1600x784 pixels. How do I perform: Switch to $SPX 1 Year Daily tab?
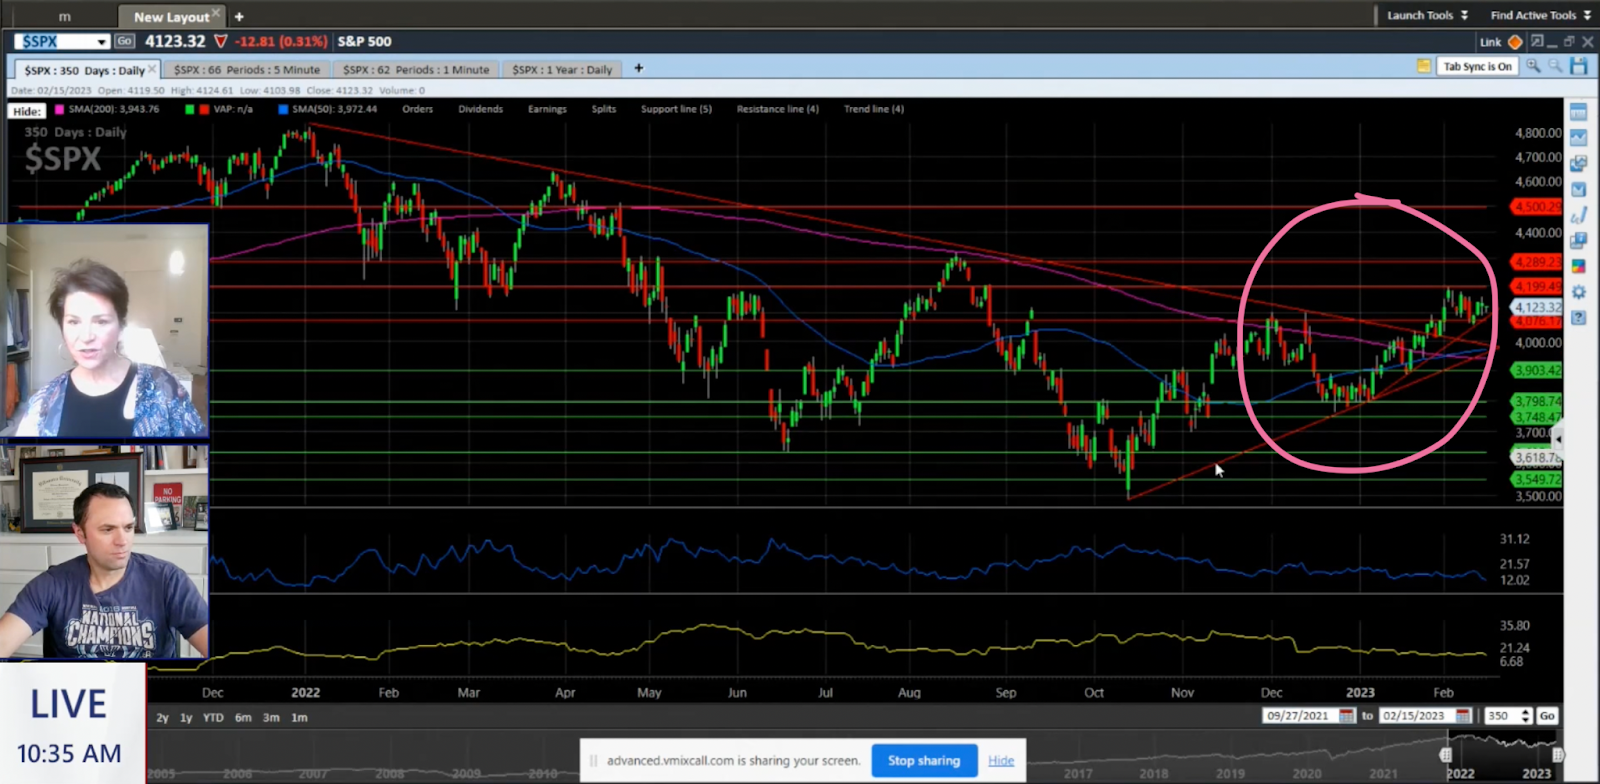pyautogui.click(x=562, y=70)
